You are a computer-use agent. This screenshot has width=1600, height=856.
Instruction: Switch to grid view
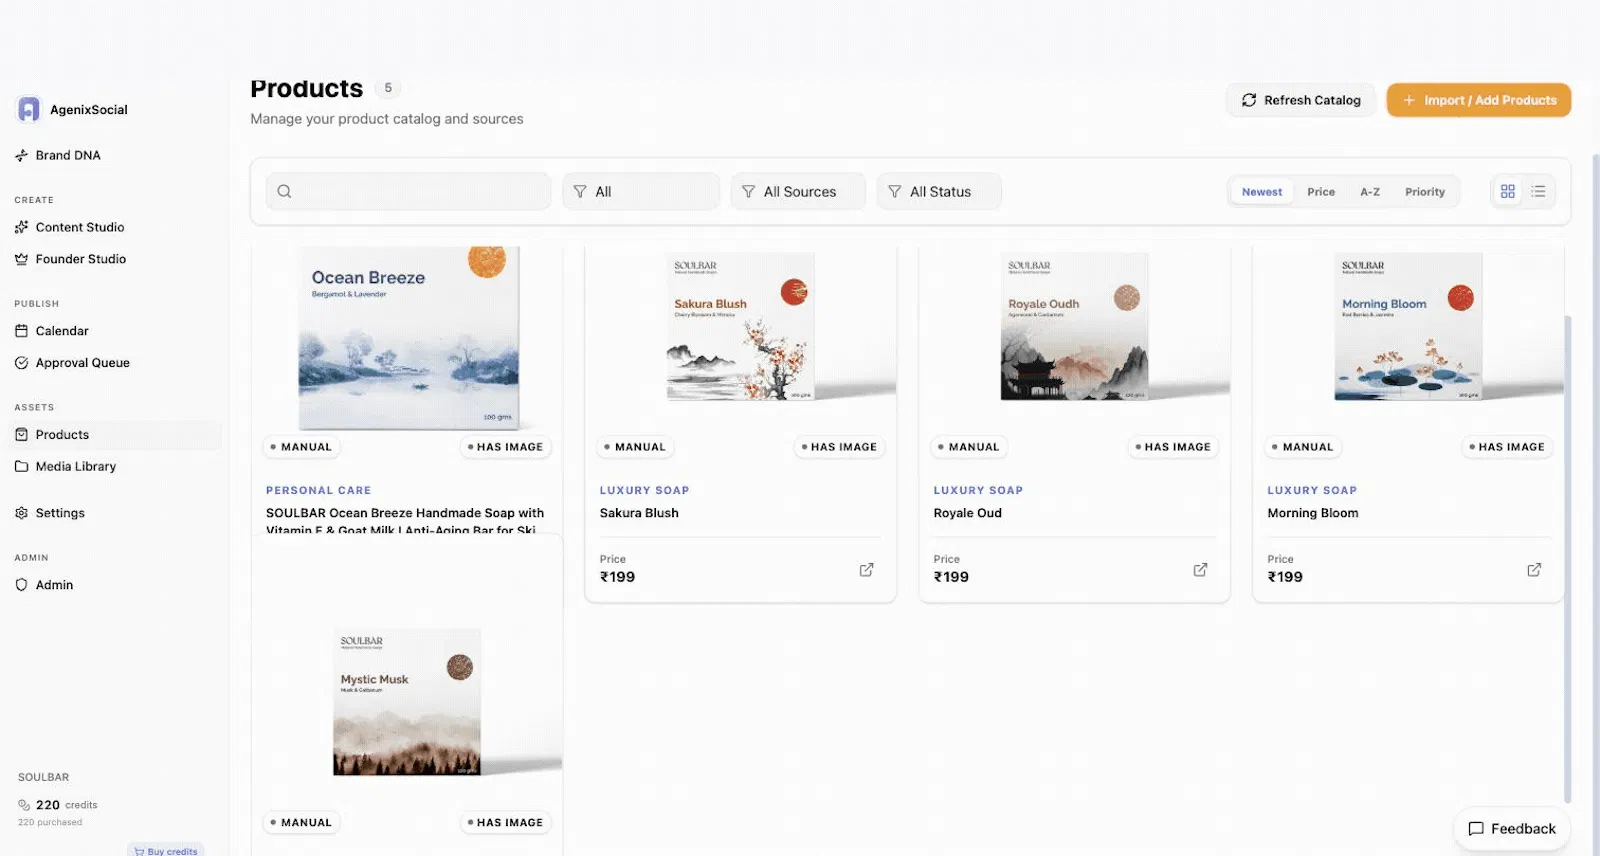coord(1508,191)
